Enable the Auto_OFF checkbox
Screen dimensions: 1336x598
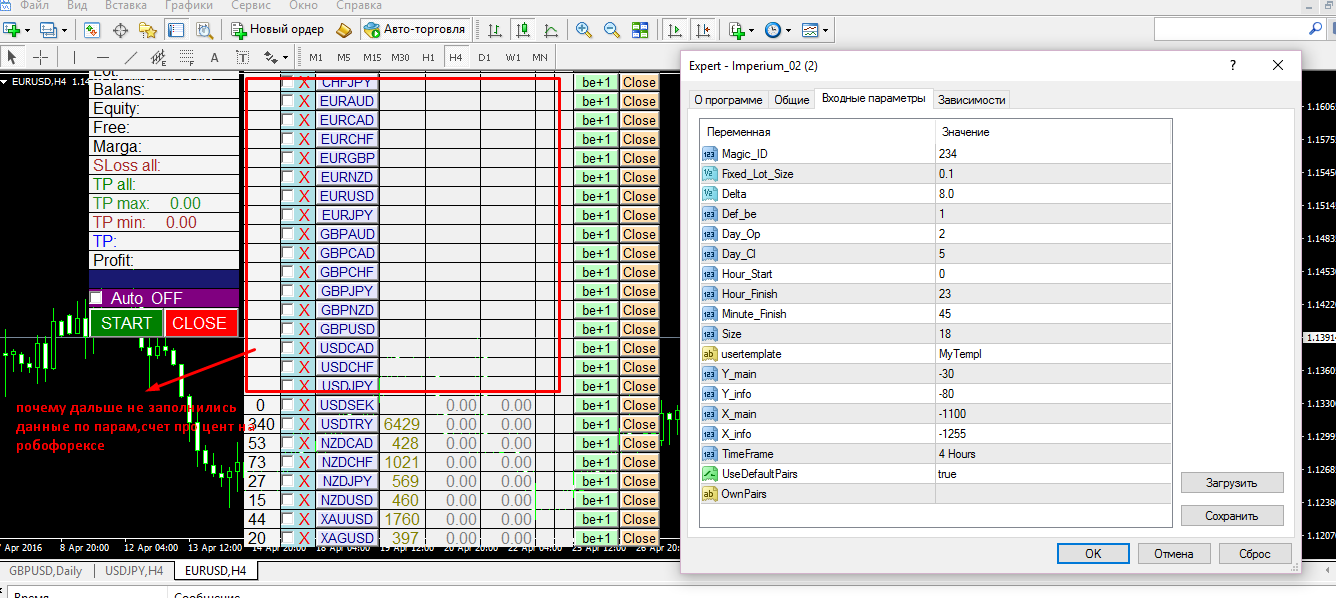pyautogui.click(x=97, y=298)
